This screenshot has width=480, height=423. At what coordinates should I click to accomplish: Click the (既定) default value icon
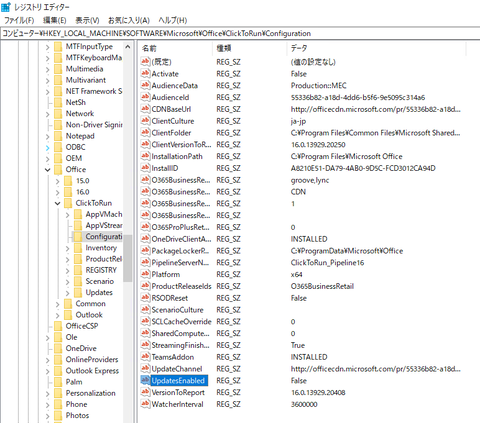tap(145, 62)
